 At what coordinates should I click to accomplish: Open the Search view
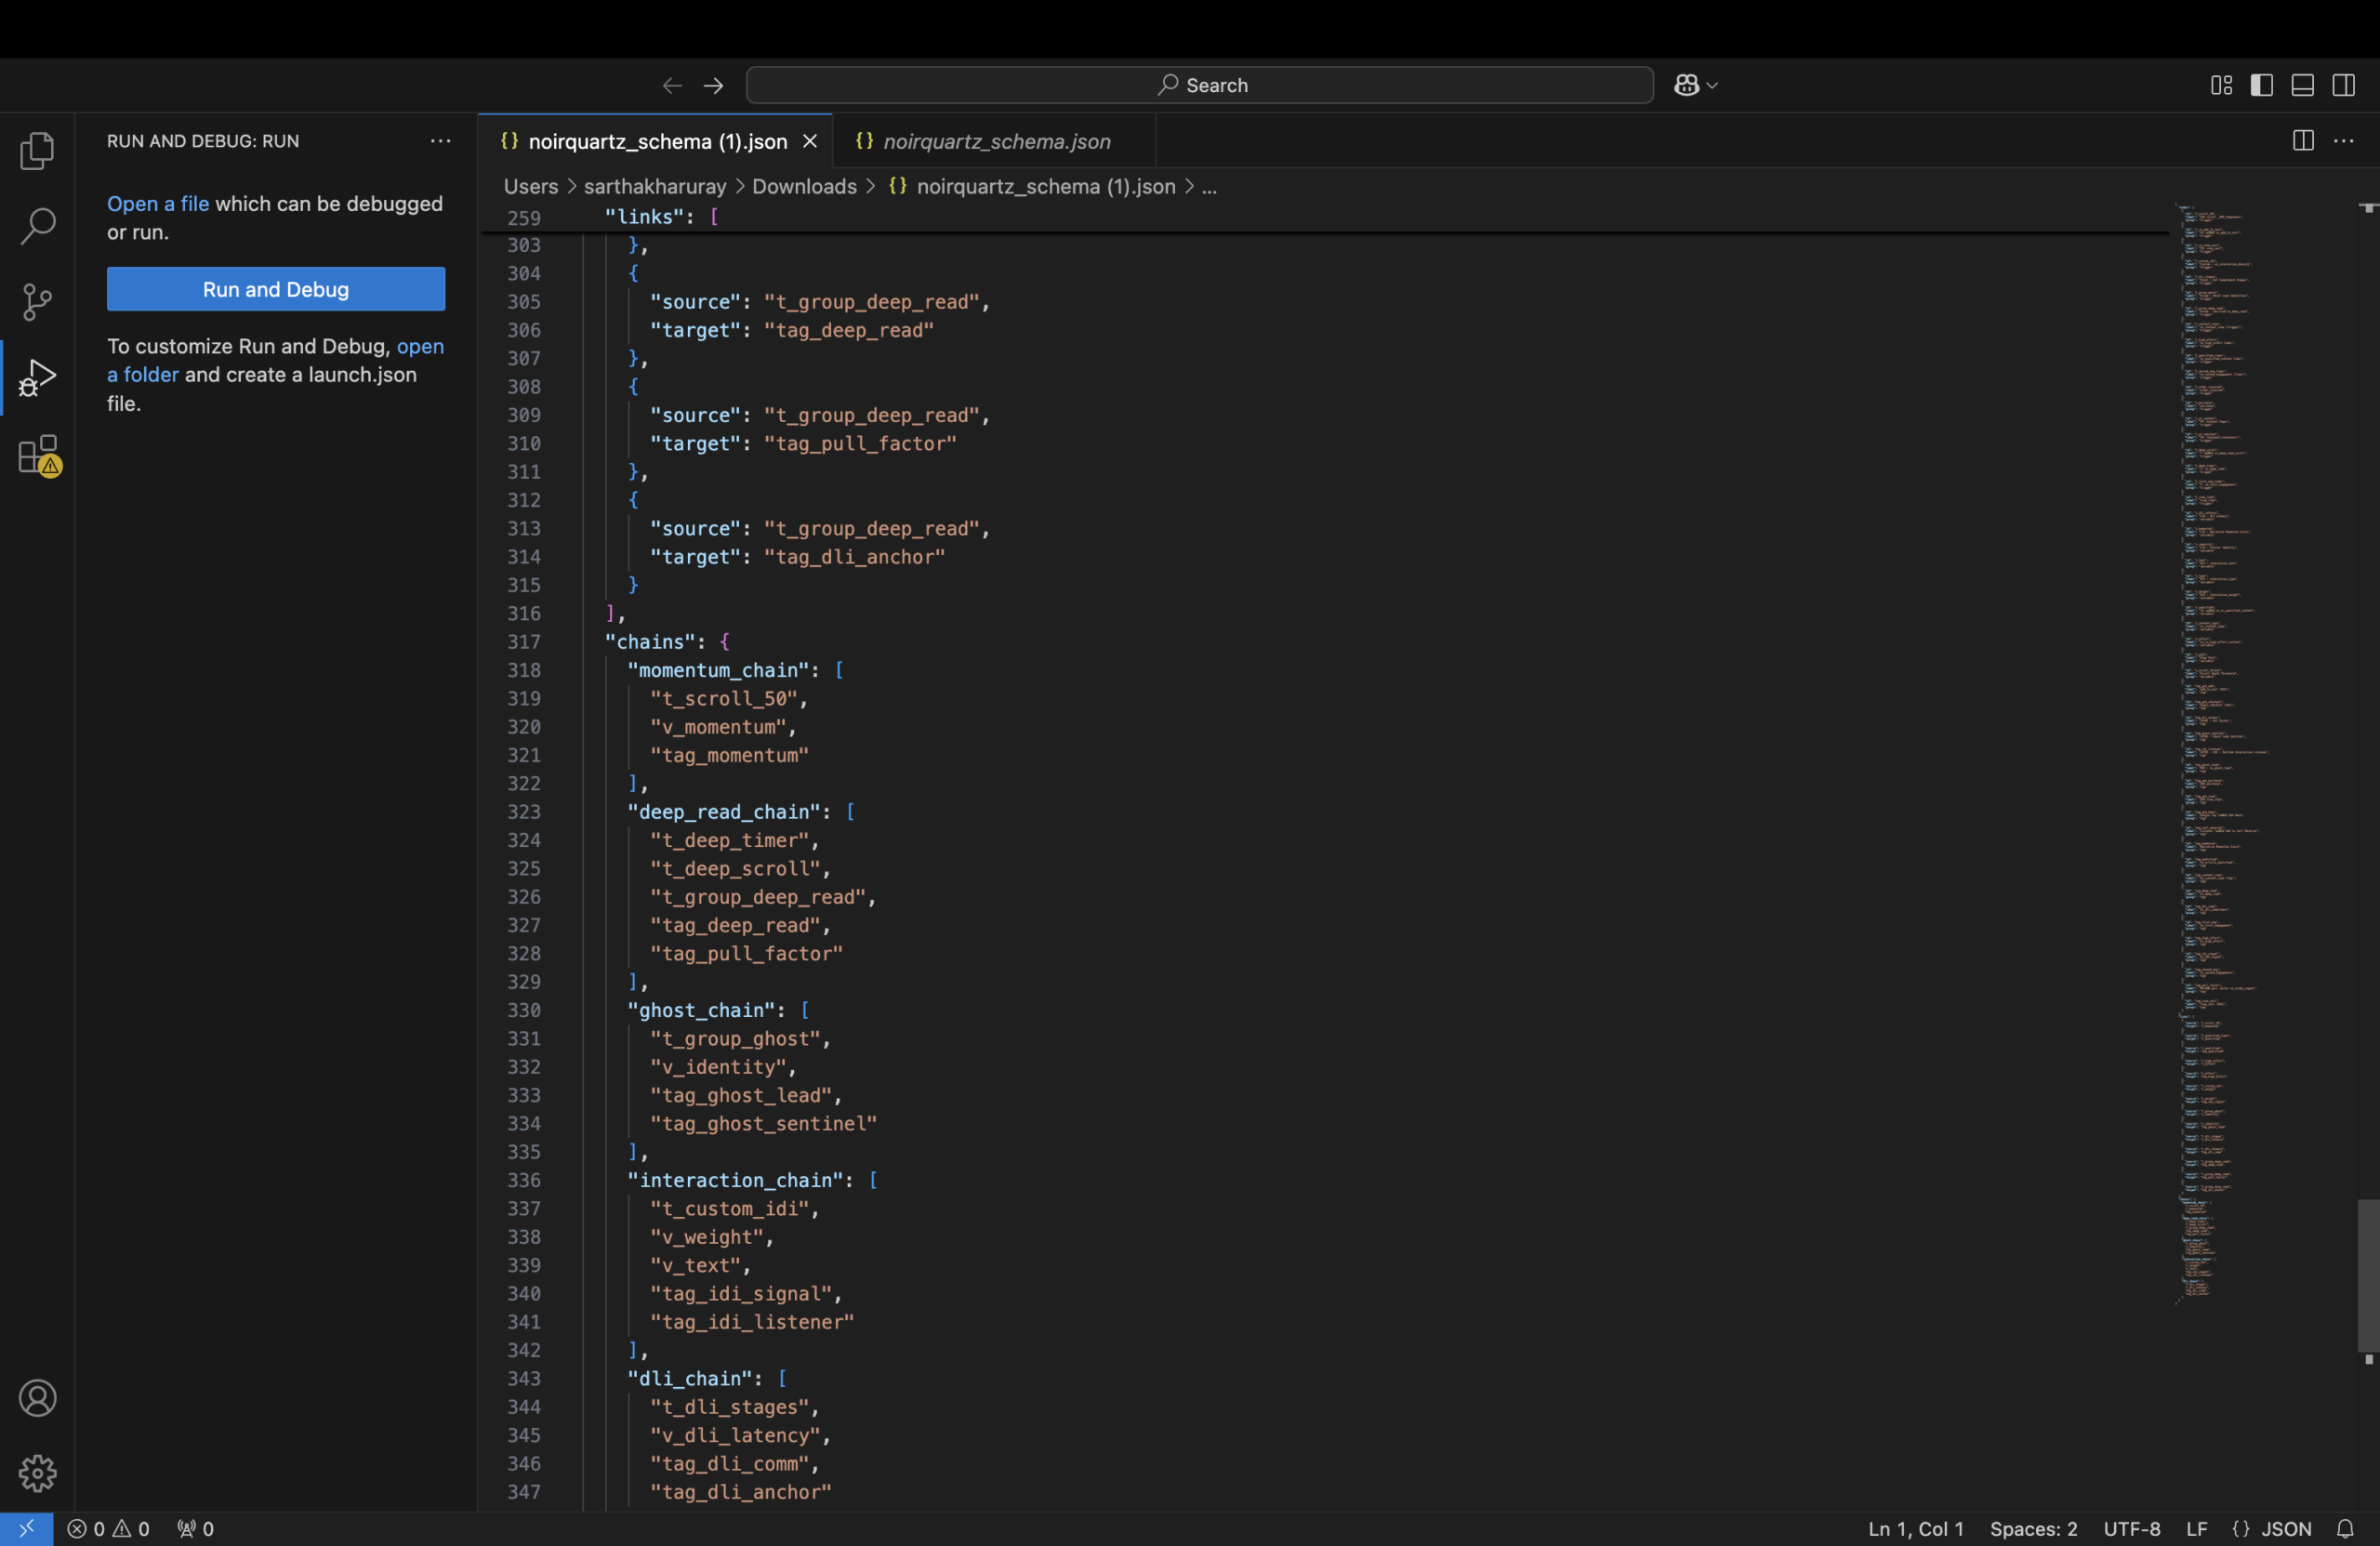pyautogui.click(x=37, y=226)
